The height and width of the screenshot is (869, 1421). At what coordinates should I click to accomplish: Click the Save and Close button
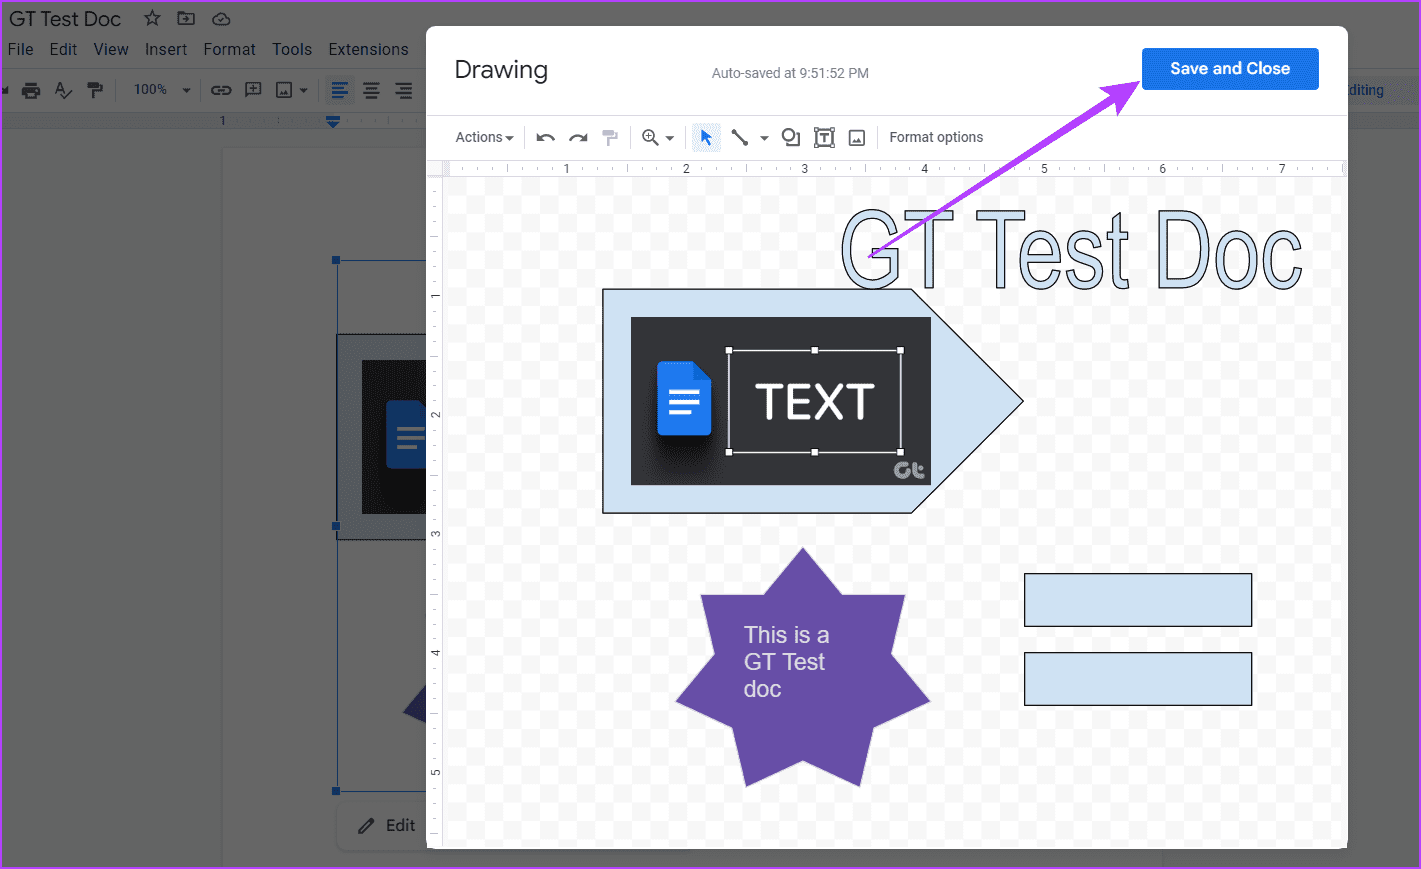(1230, 69)
